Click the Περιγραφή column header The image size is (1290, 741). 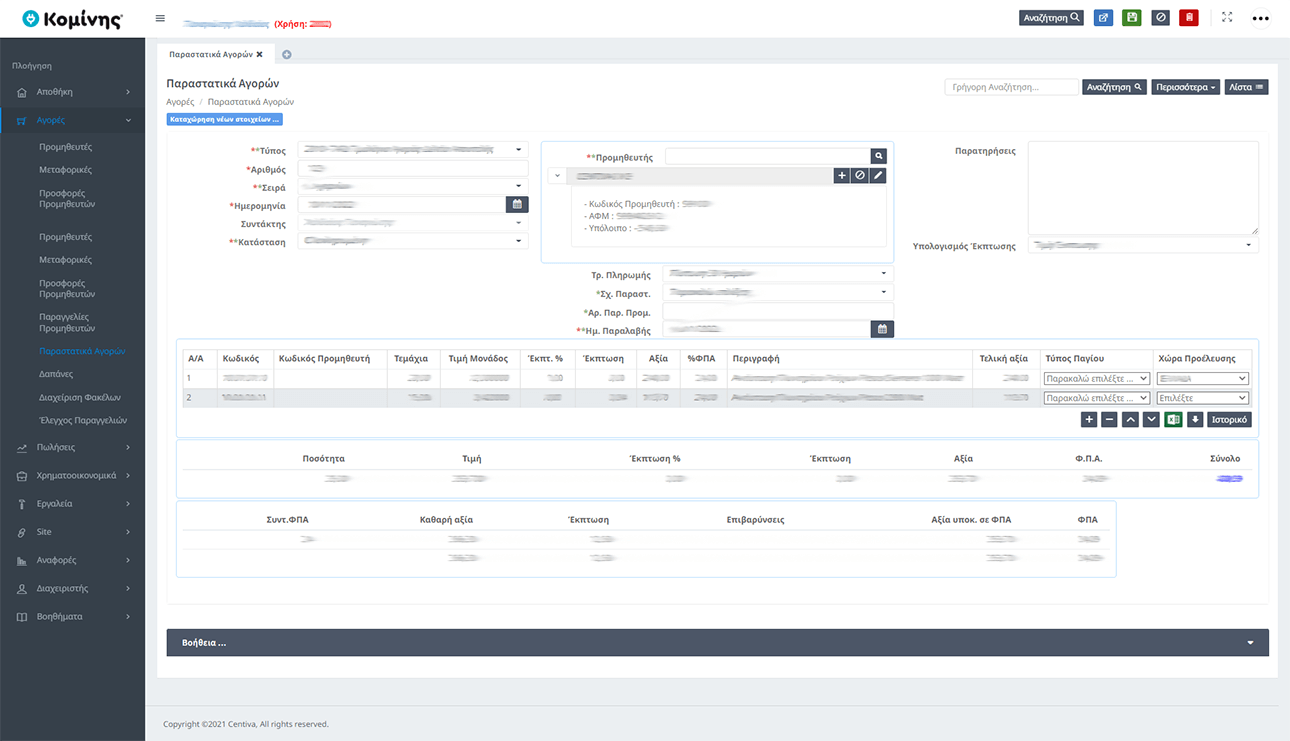click(x=756, y=358)
